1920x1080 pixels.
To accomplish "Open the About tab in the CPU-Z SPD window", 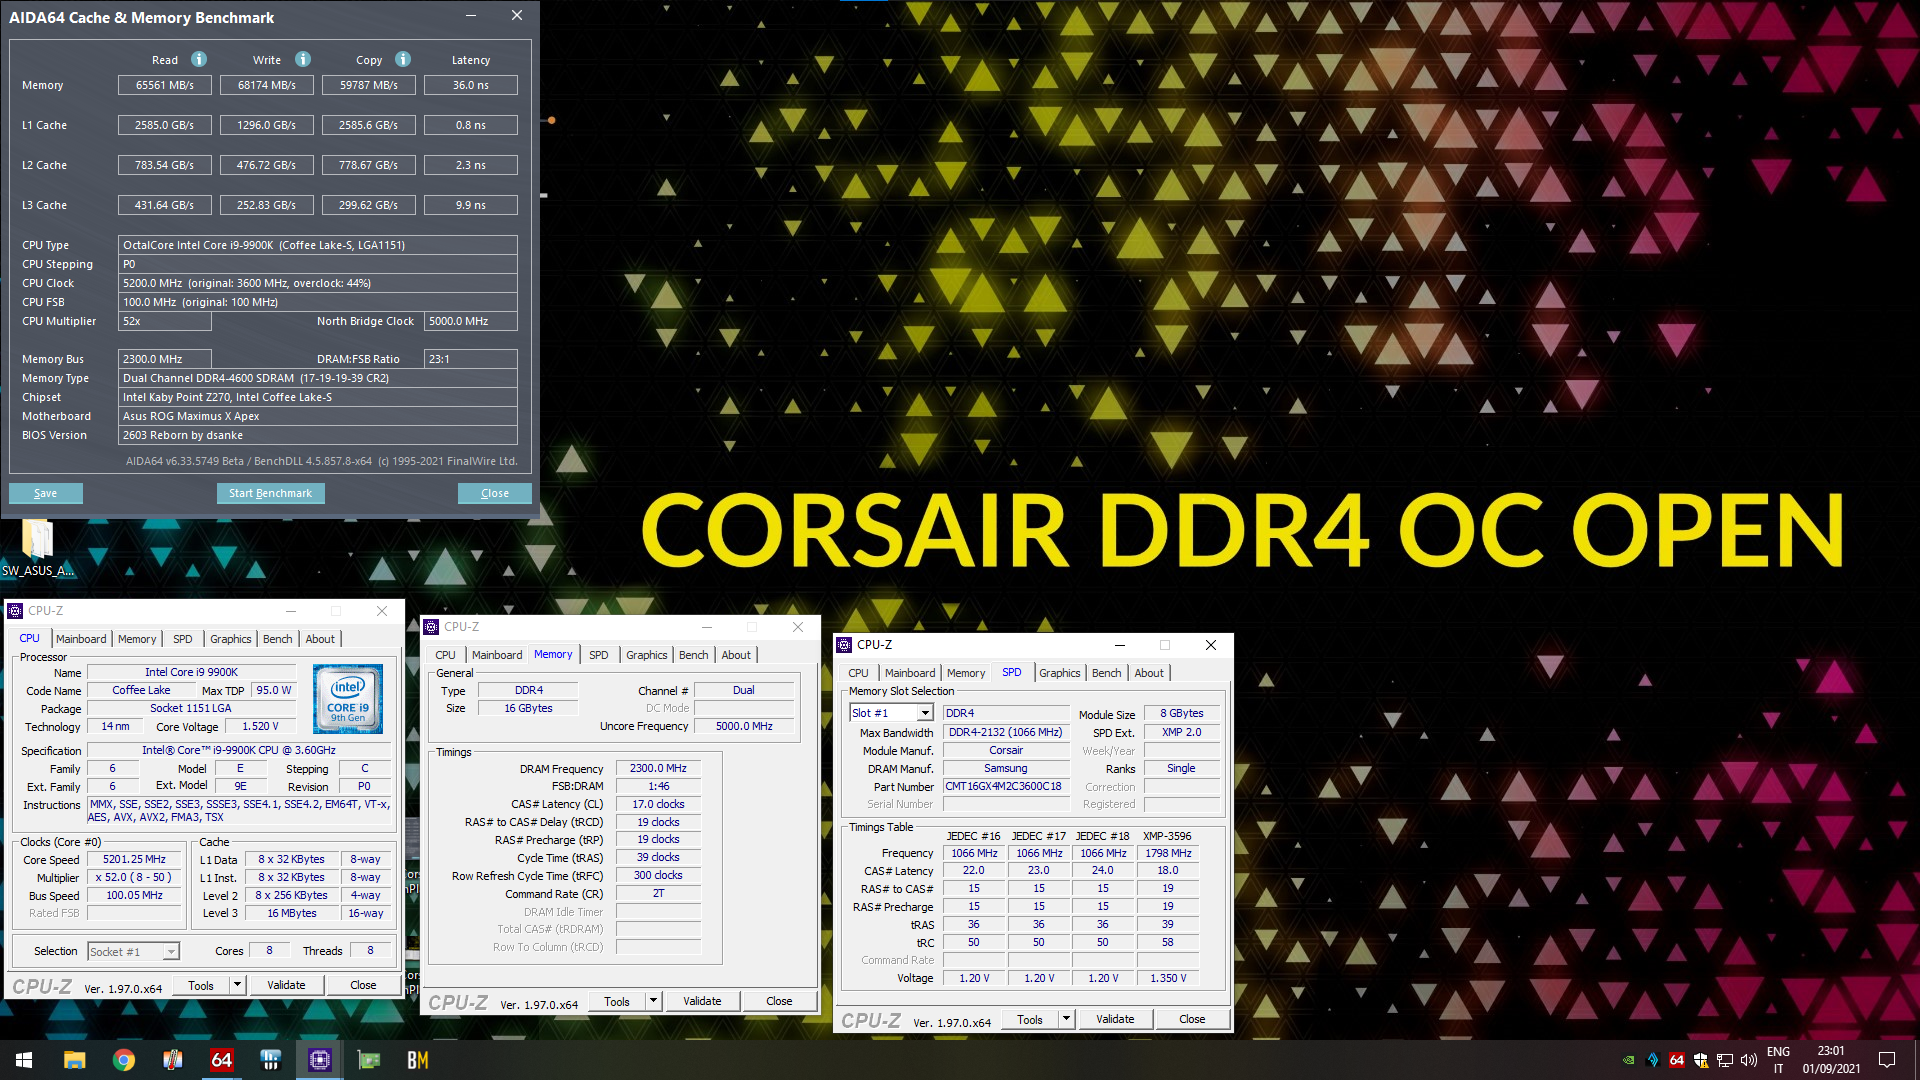I will click(1149, 673).
